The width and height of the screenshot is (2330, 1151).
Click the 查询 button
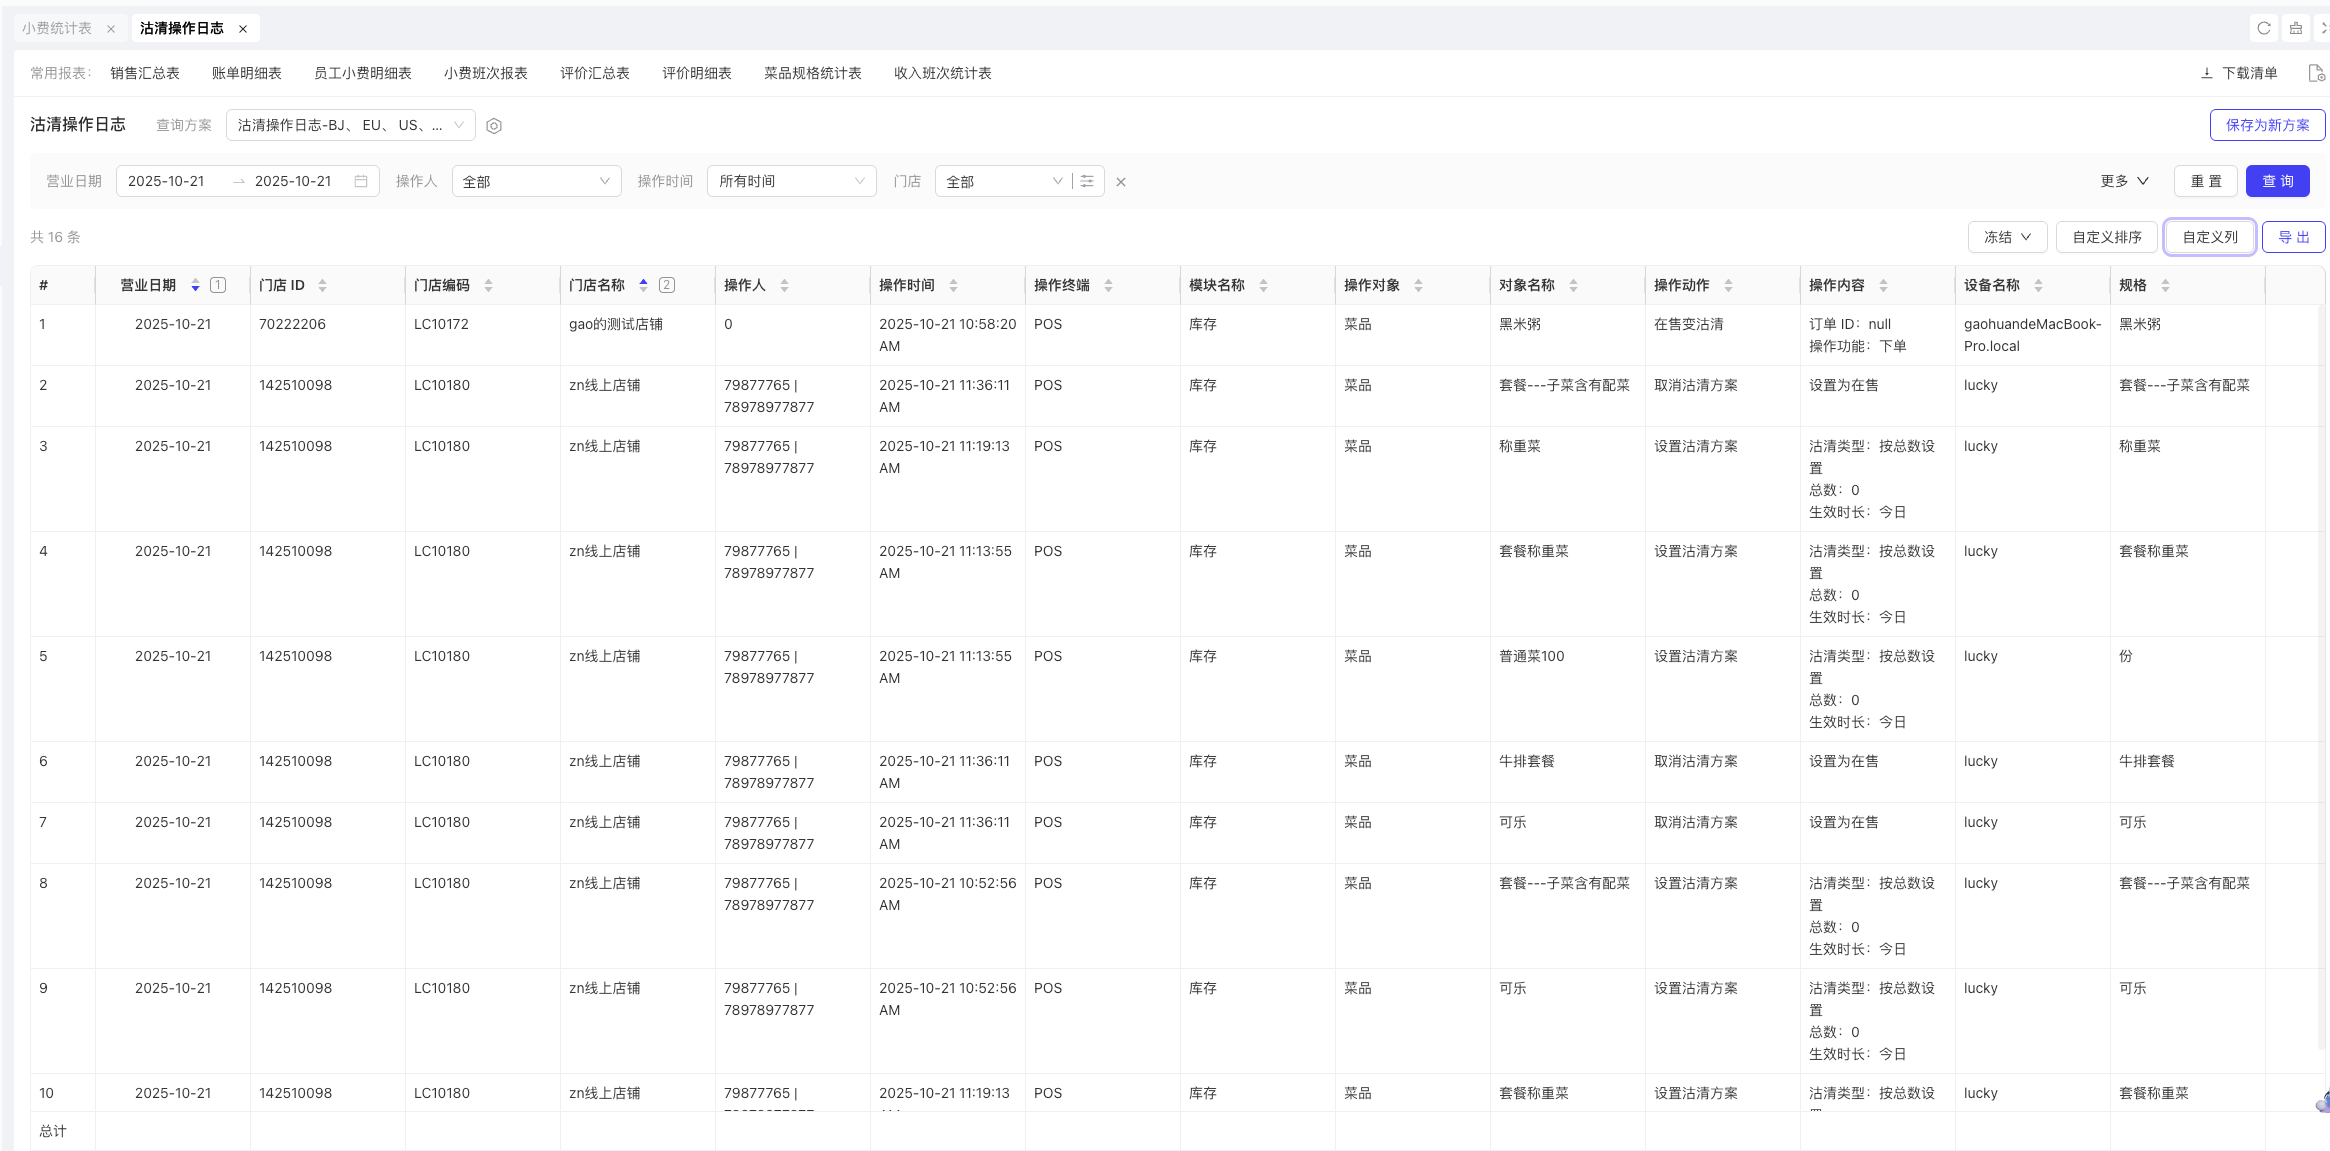click(x=2277, y=181)
